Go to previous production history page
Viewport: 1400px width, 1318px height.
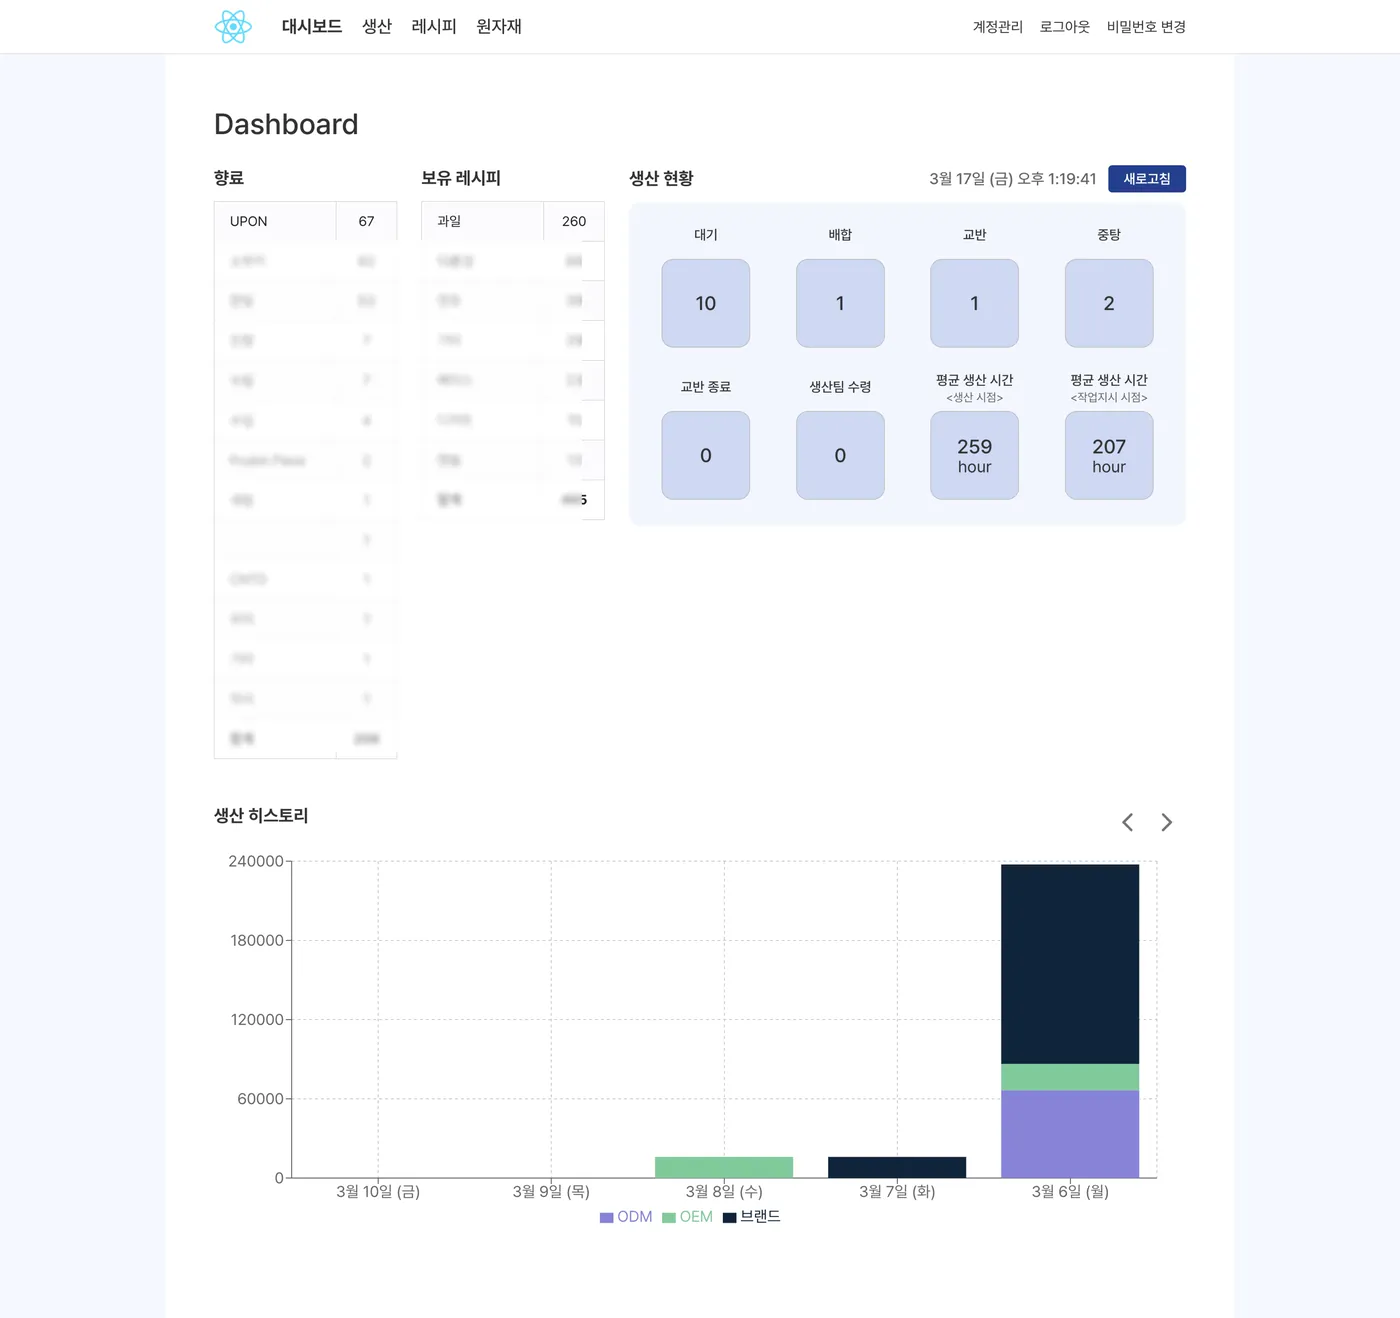[1127, 822]
